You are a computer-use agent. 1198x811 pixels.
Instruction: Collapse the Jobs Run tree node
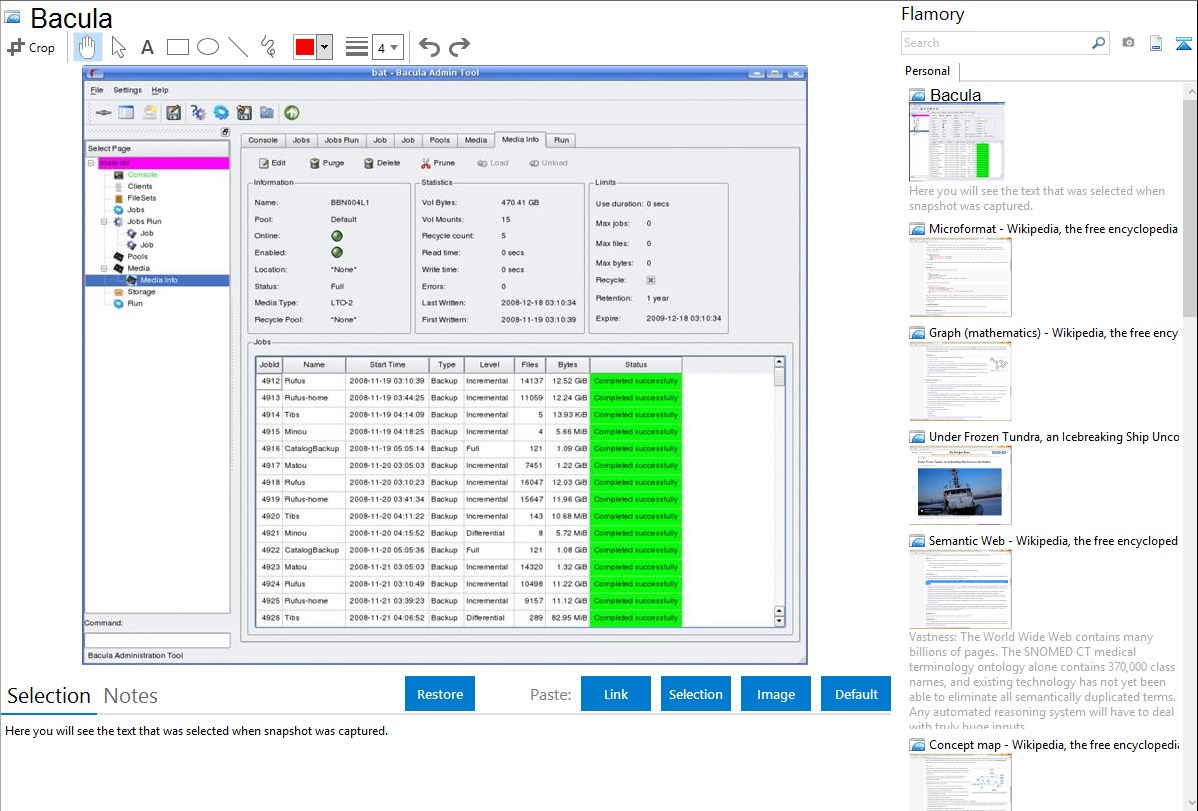click(104, 222)
